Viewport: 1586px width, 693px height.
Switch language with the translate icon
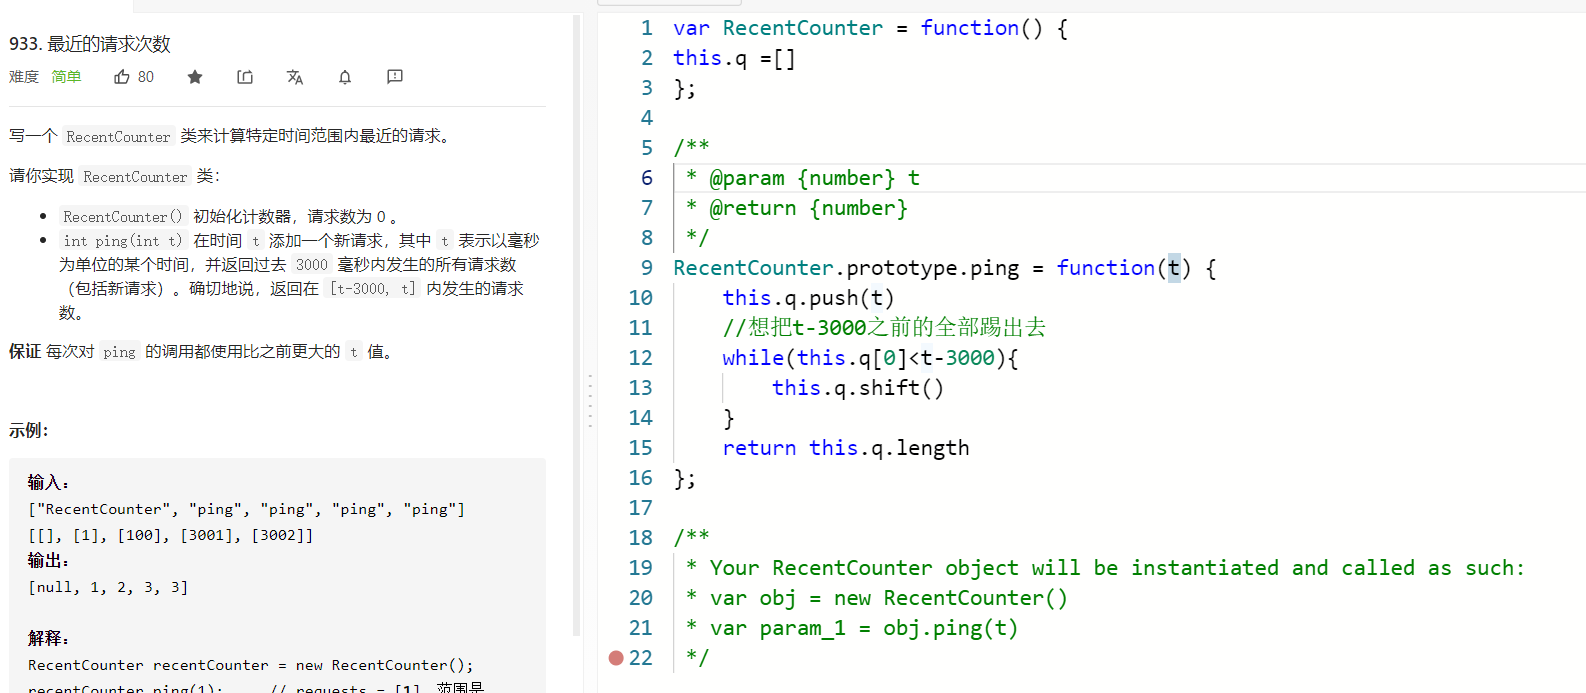pyautogui.click(x=295, y=77)
